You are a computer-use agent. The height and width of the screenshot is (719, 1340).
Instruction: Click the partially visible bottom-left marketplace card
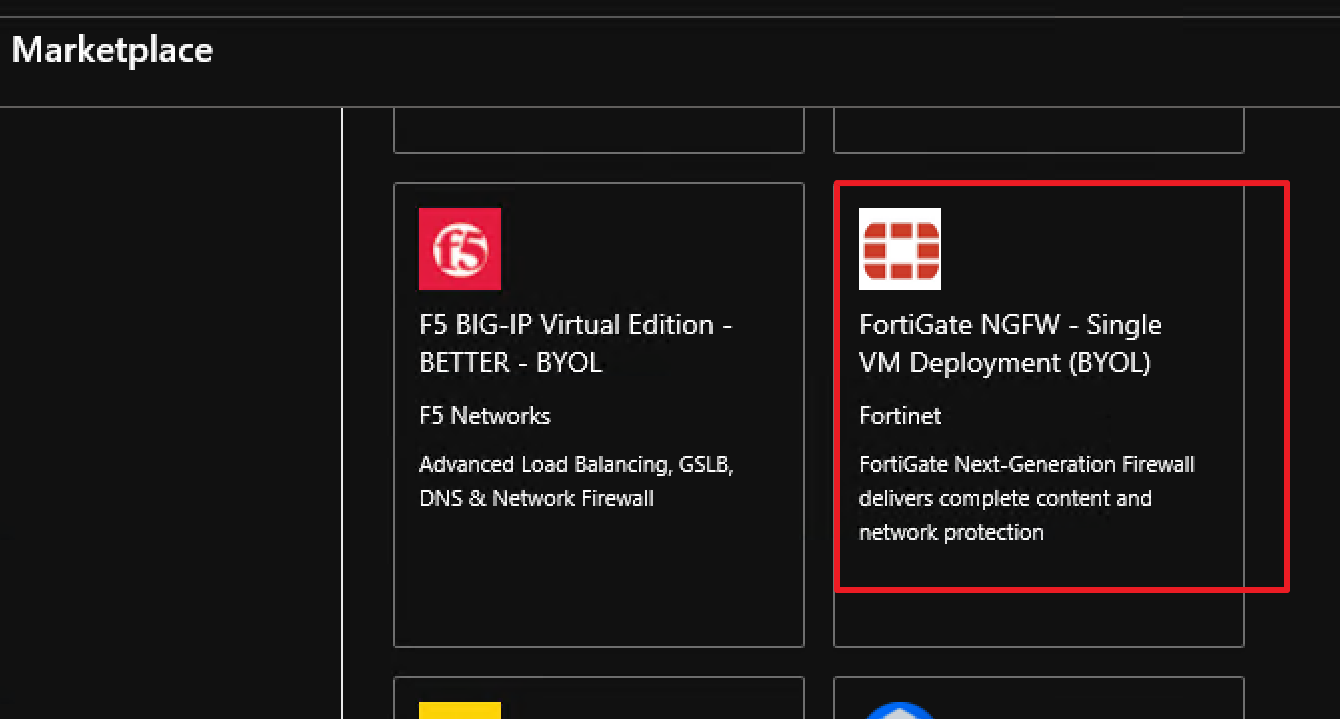pos(599,700)
